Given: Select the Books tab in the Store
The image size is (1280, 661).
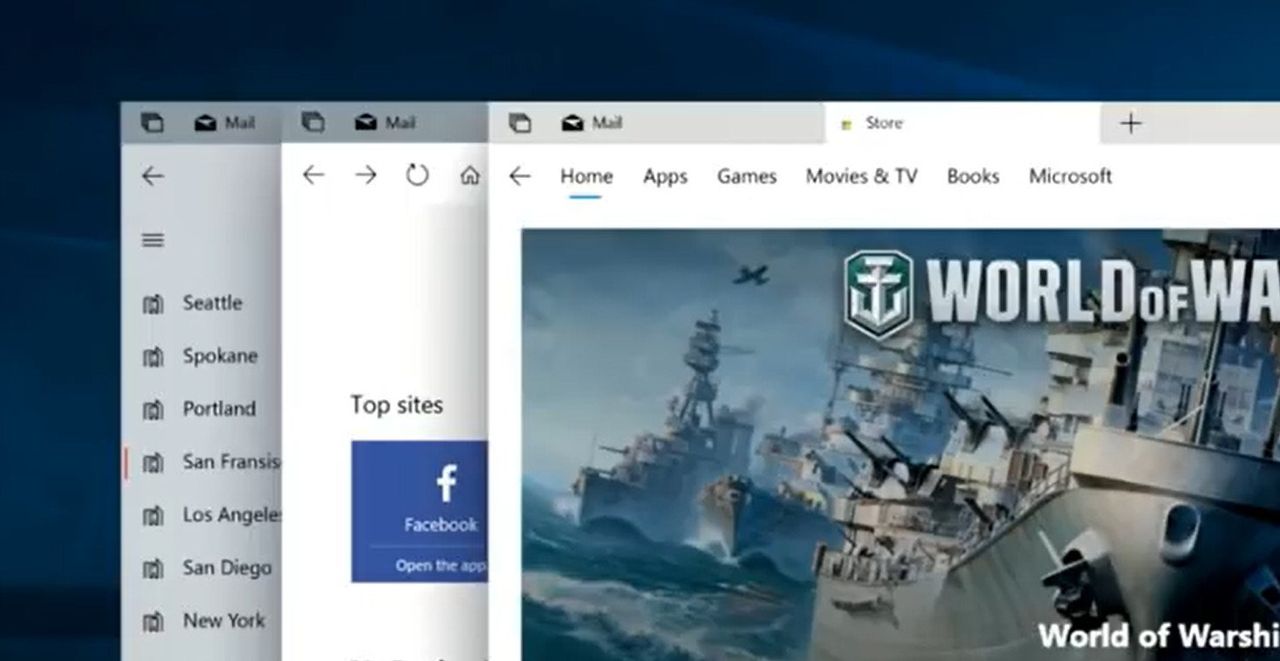Looking at the screenshot, I should (973, 177).
